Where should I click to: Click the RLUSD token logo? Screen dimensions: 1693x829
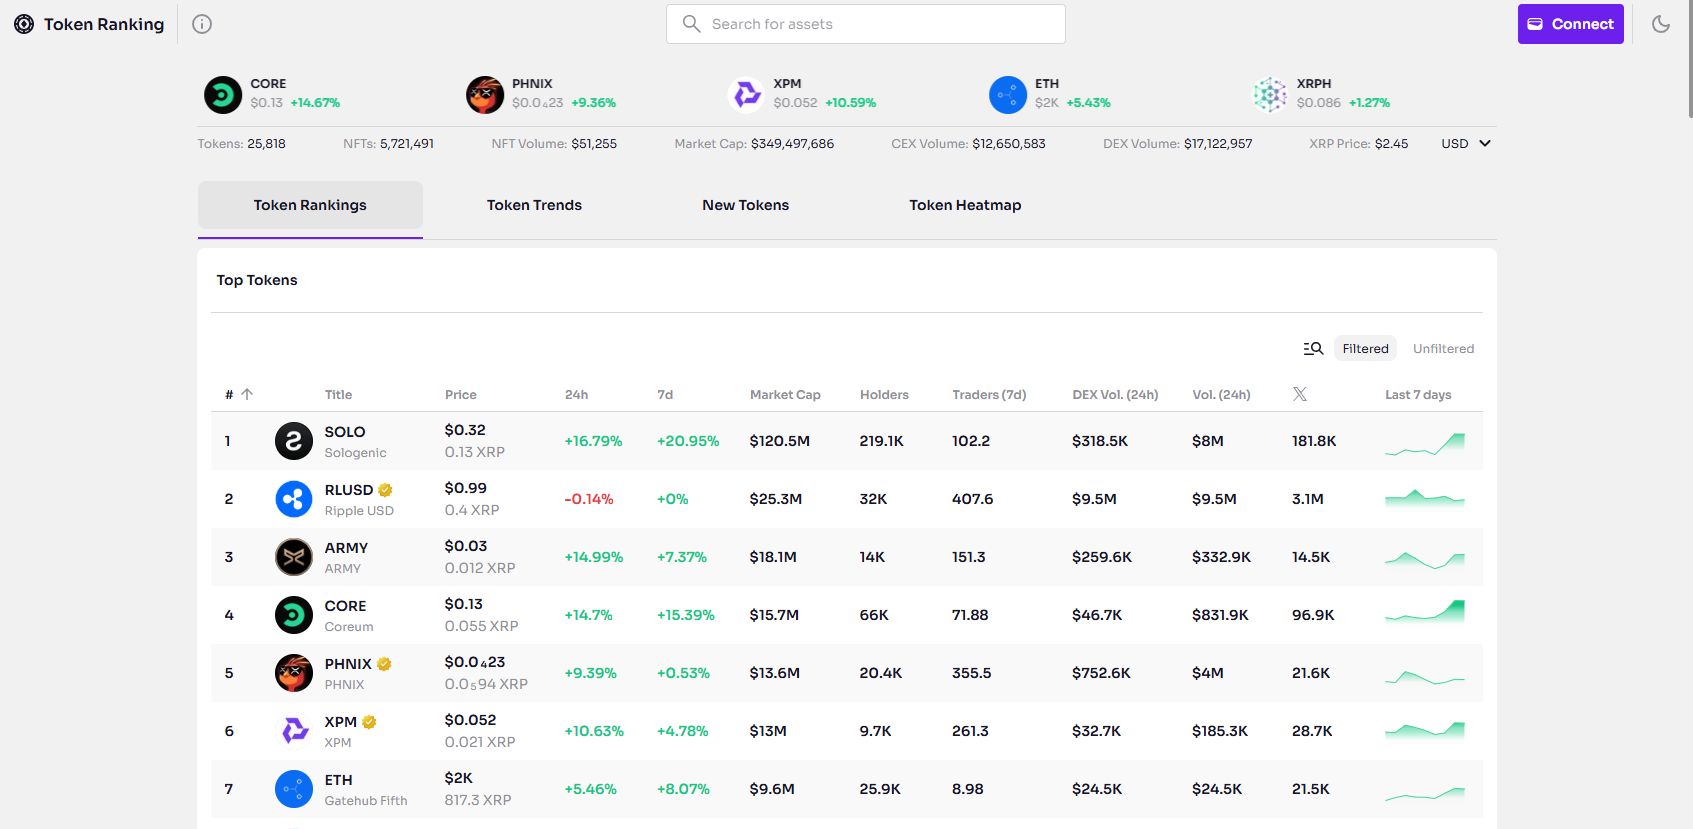[294, 499]
